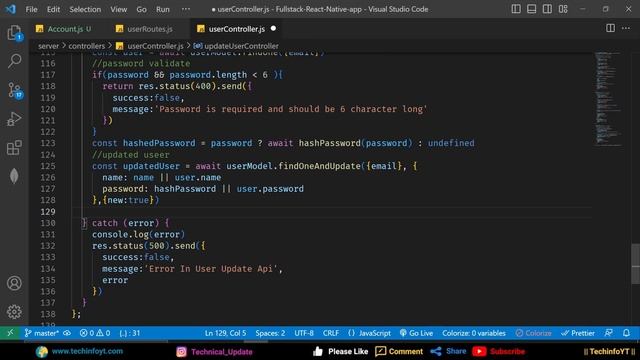The width and height of the screenshot is (640, 360).
Task: Click Colorize: 0 variables status item
Action: pyautogui.click(x=474, y=333)
